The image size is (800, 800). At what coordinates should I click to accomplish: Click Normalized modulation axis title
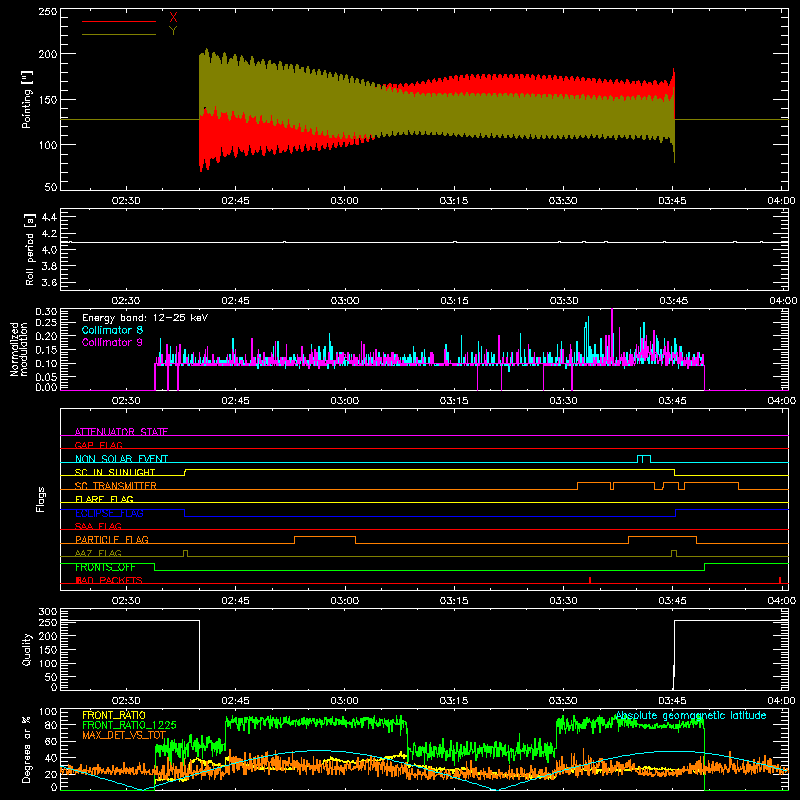coord(18,349)
